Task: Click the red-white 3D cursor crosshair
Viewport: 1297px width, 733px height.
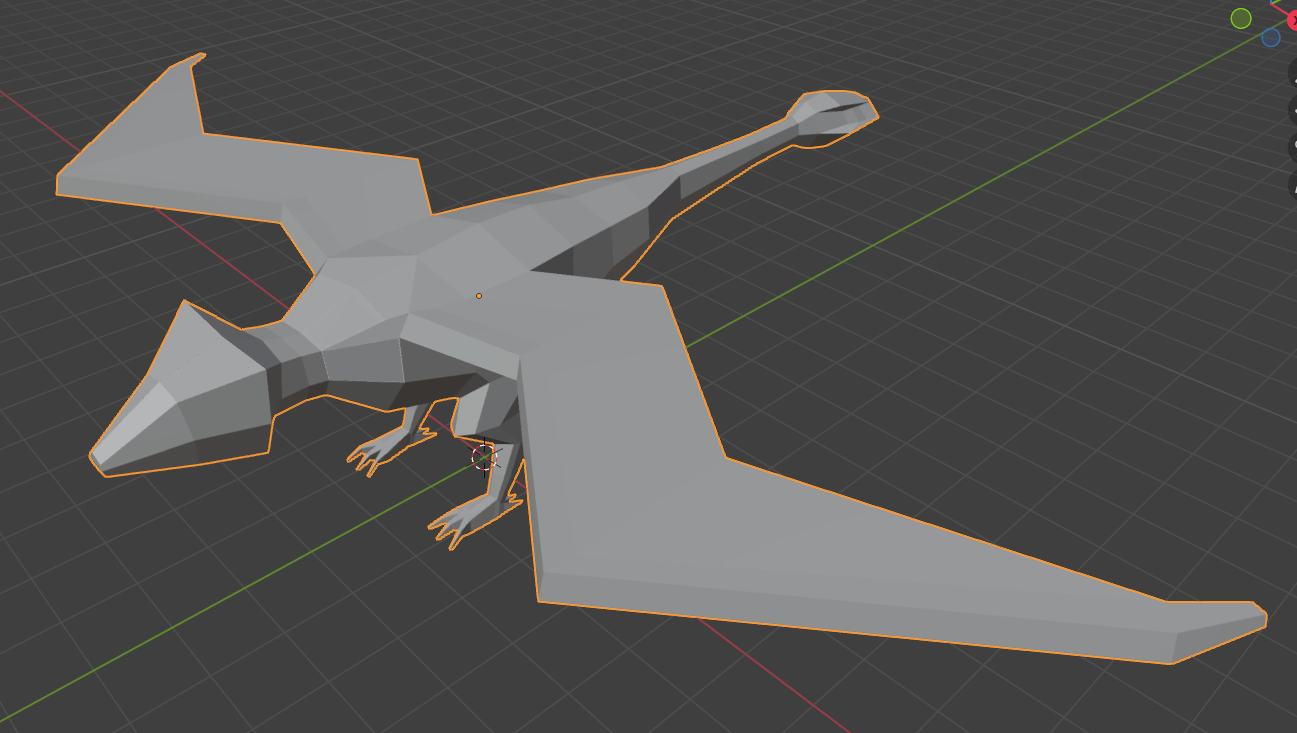Action: 485,456
